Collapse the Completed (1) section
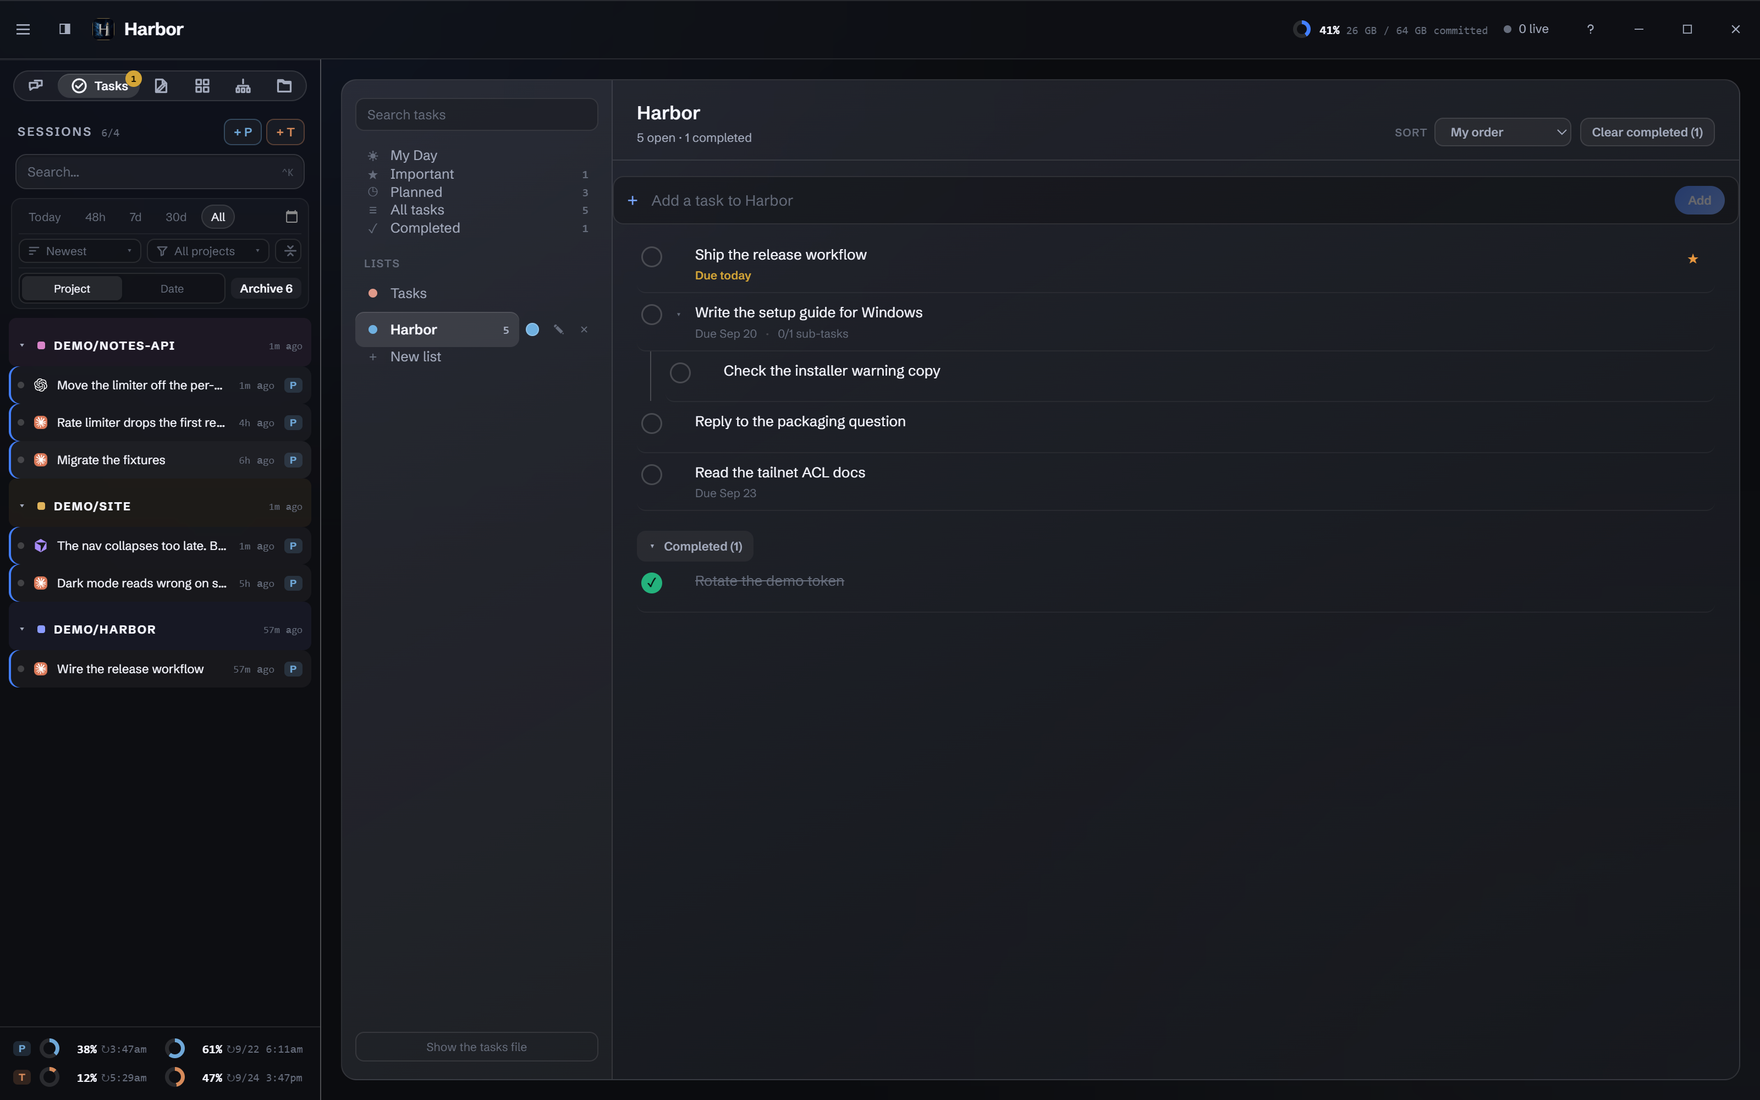 click(695, 546)
